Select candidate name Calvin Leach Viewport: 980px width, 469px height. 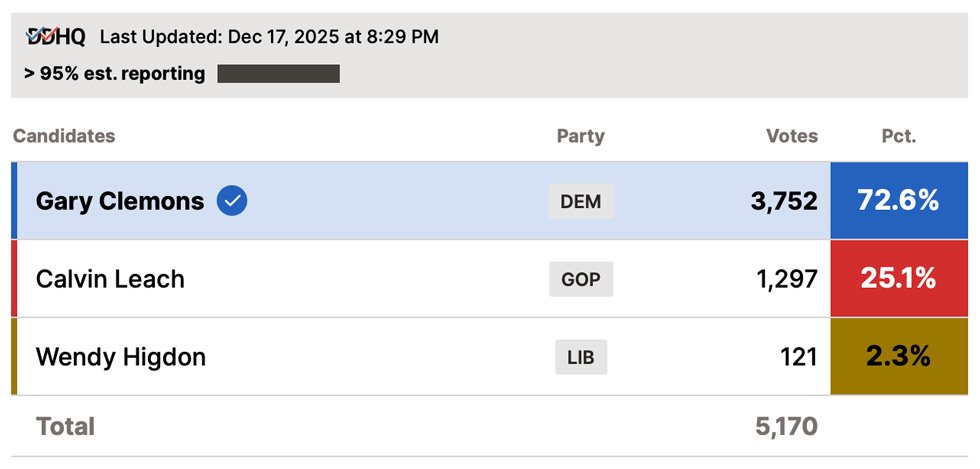point(110,279)
